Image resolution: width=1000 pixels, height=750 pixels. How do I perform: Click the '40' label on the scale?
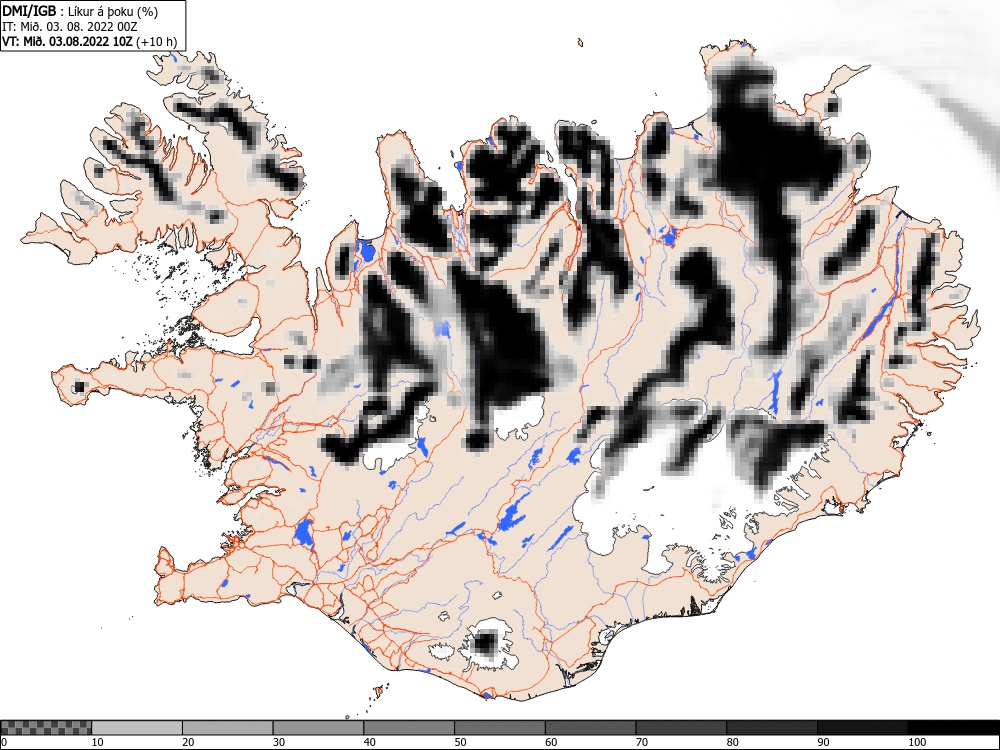tap(369, 742)
